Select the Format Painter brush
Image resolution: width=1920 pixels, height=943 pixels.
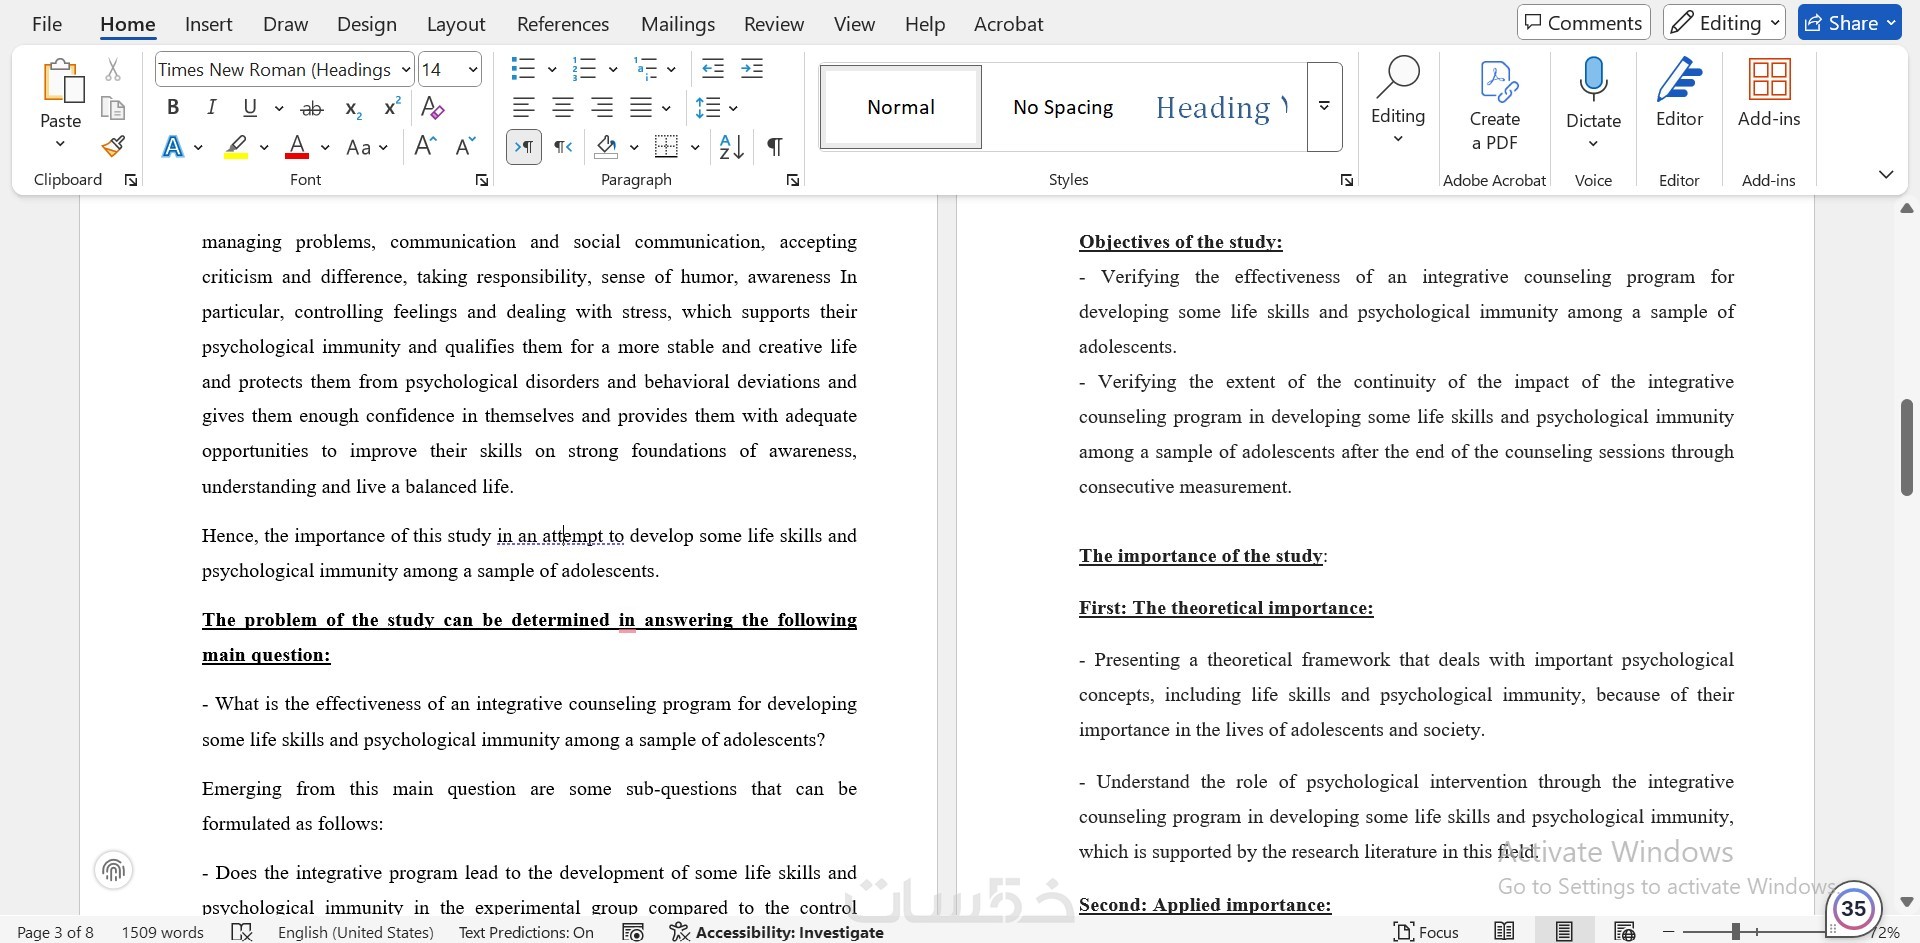tap(113, 147)
